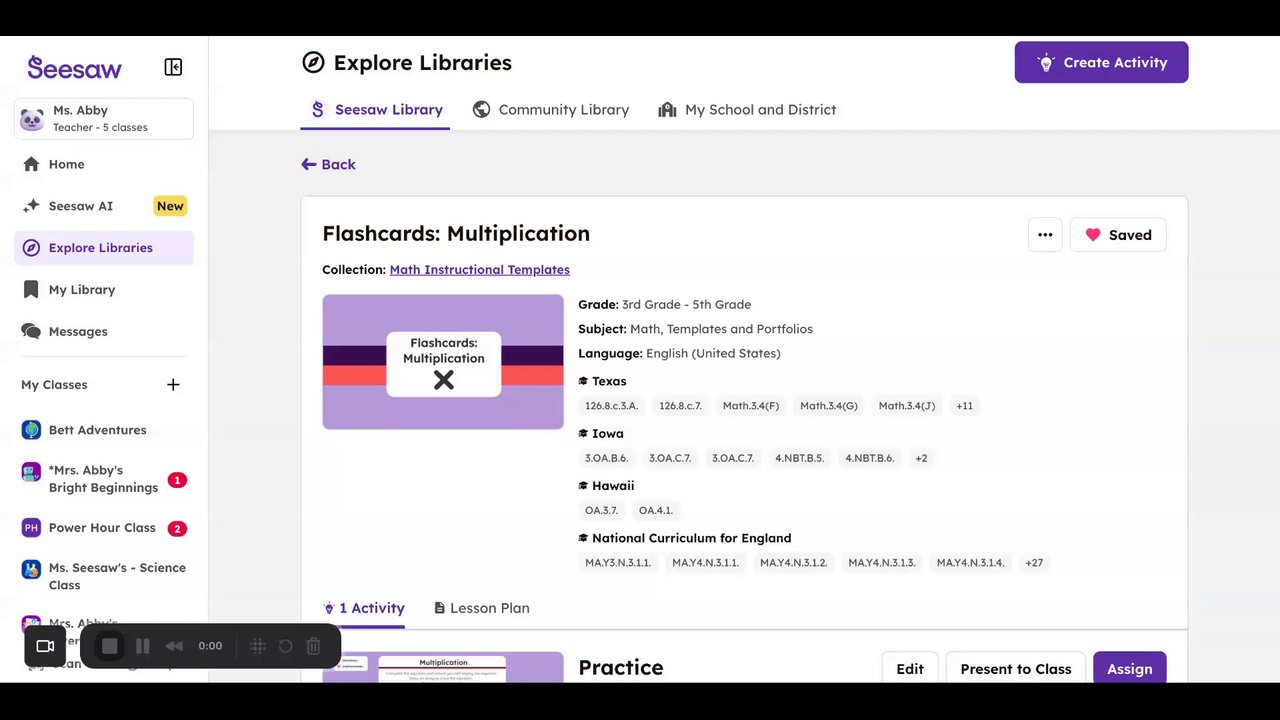Click the MA.Y3.N.3.1.1. standard tag
The width and height of the screenshot is (1280, 720).
(618, 563)
